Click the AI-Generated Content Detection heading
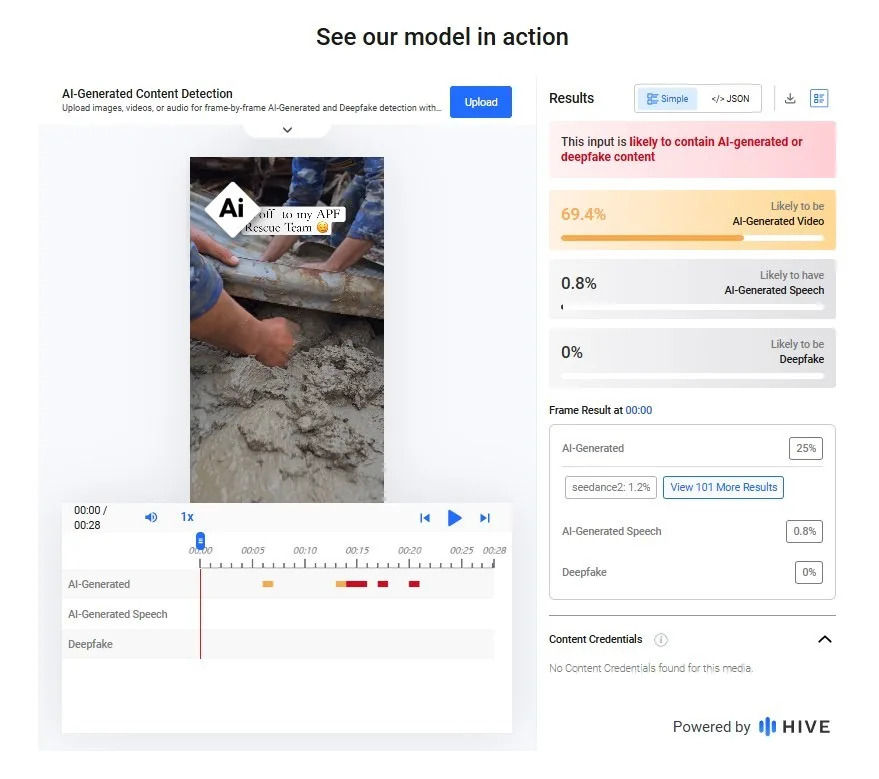Screen dimensions: 879x779 [147, 94]
